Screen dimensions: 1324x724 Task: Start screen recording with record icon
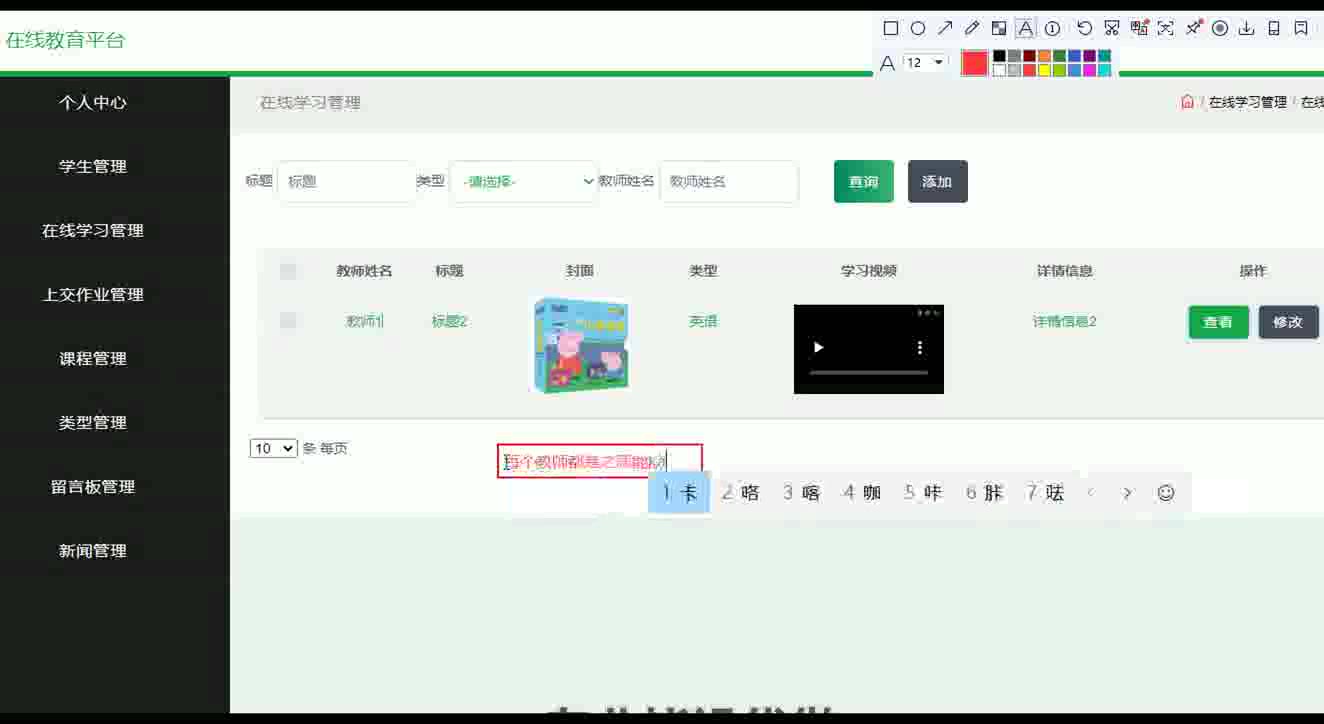click(x=1220, y=28)
